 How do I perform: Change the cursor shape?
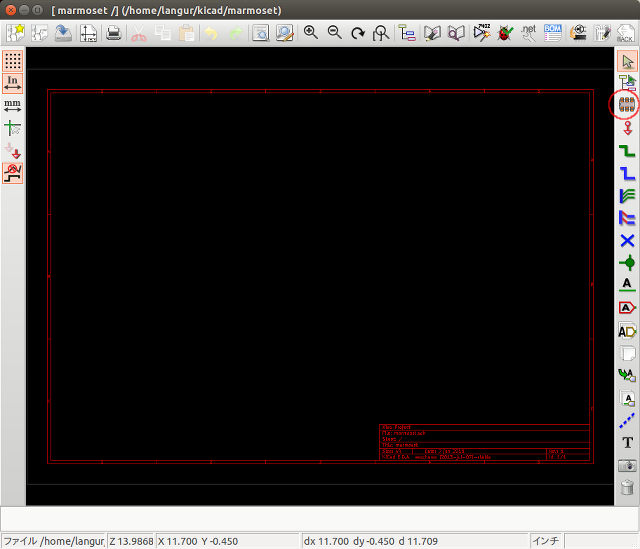click(13, 128)
